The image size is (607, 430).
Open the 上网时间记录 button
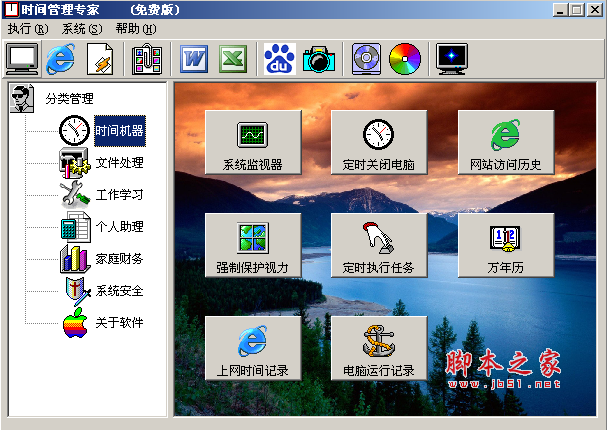point(253,348)
